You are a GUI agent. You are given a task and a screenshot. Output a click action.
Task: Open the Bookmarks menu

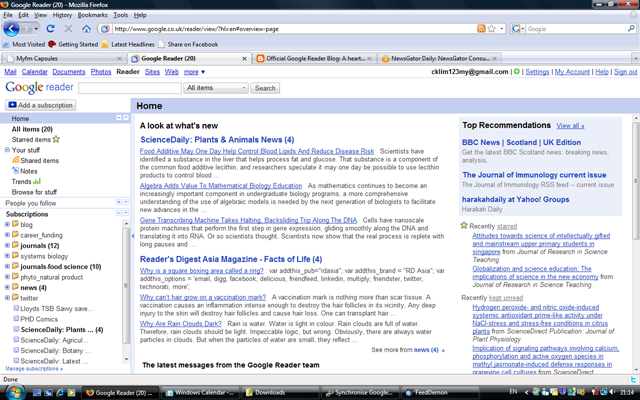(92, 15)
